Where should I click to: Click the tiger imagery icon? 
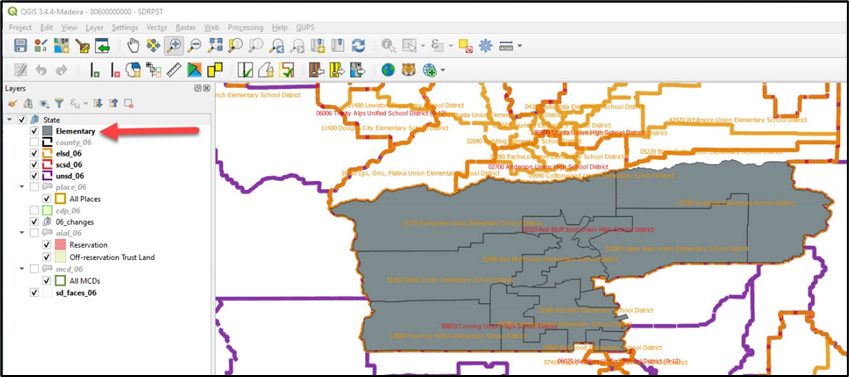(x=408, y=70)
